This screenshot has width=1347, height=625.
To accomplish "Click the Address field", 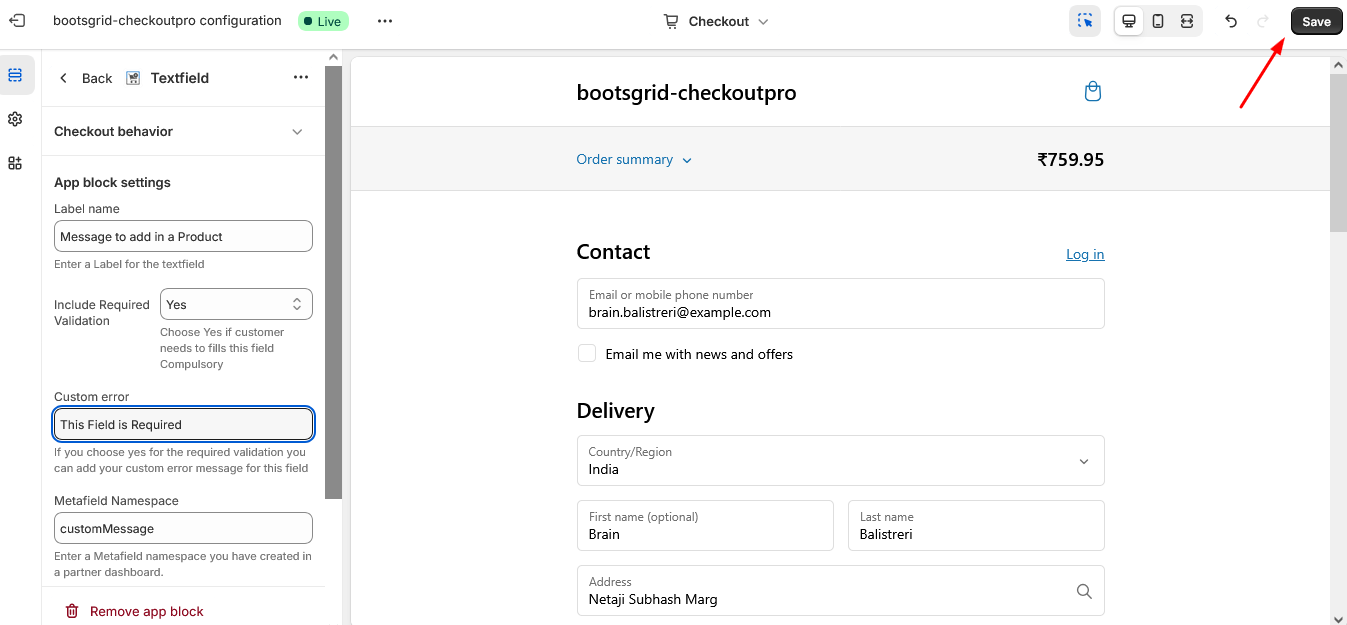I will (840, 590).
